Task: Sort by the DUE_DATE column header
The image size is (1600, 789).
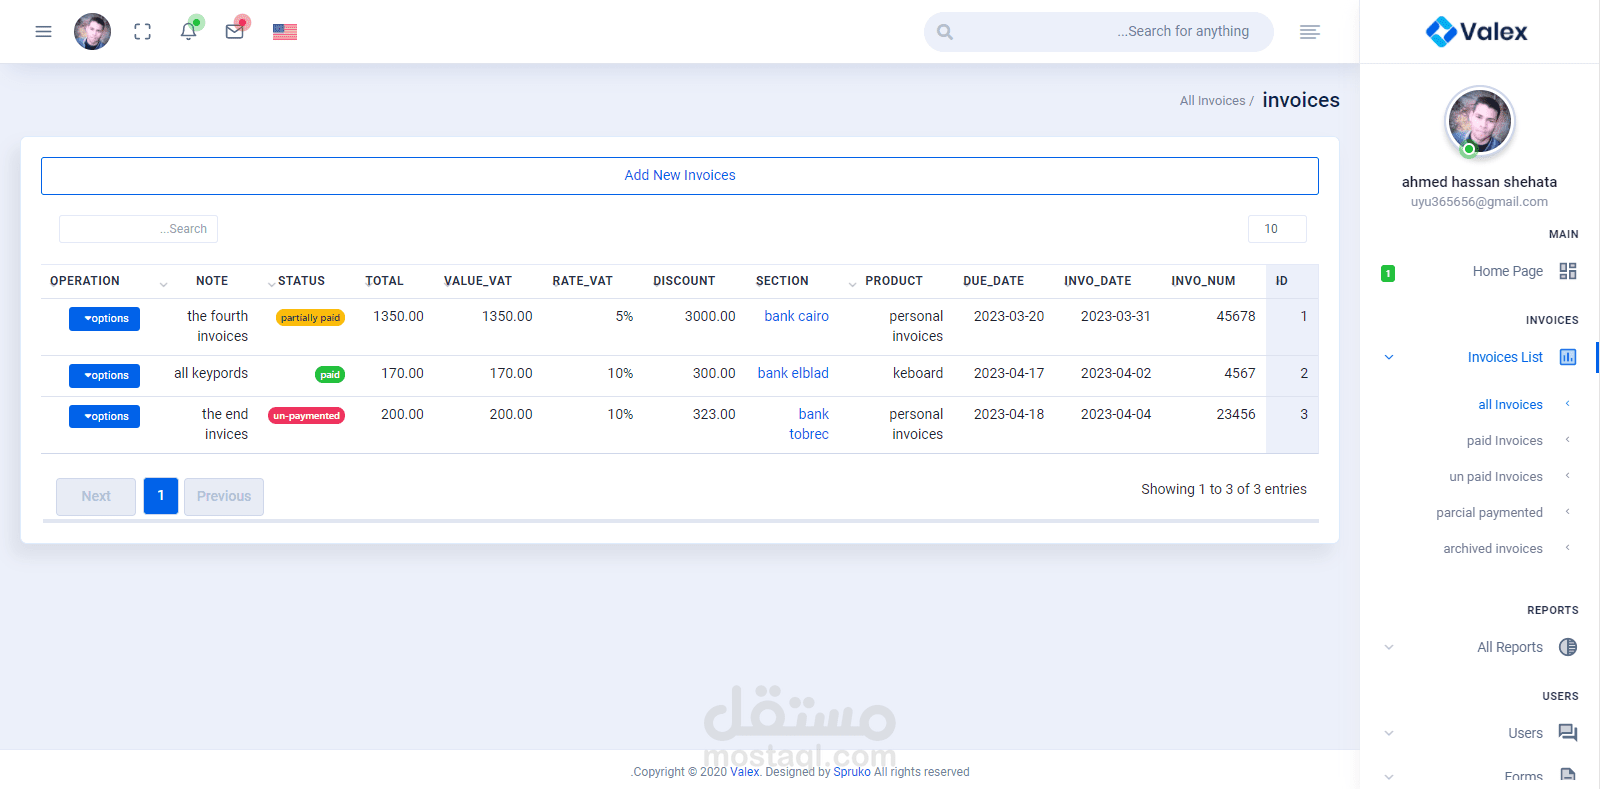Action: pyautogui.click(x=993, y=281)
